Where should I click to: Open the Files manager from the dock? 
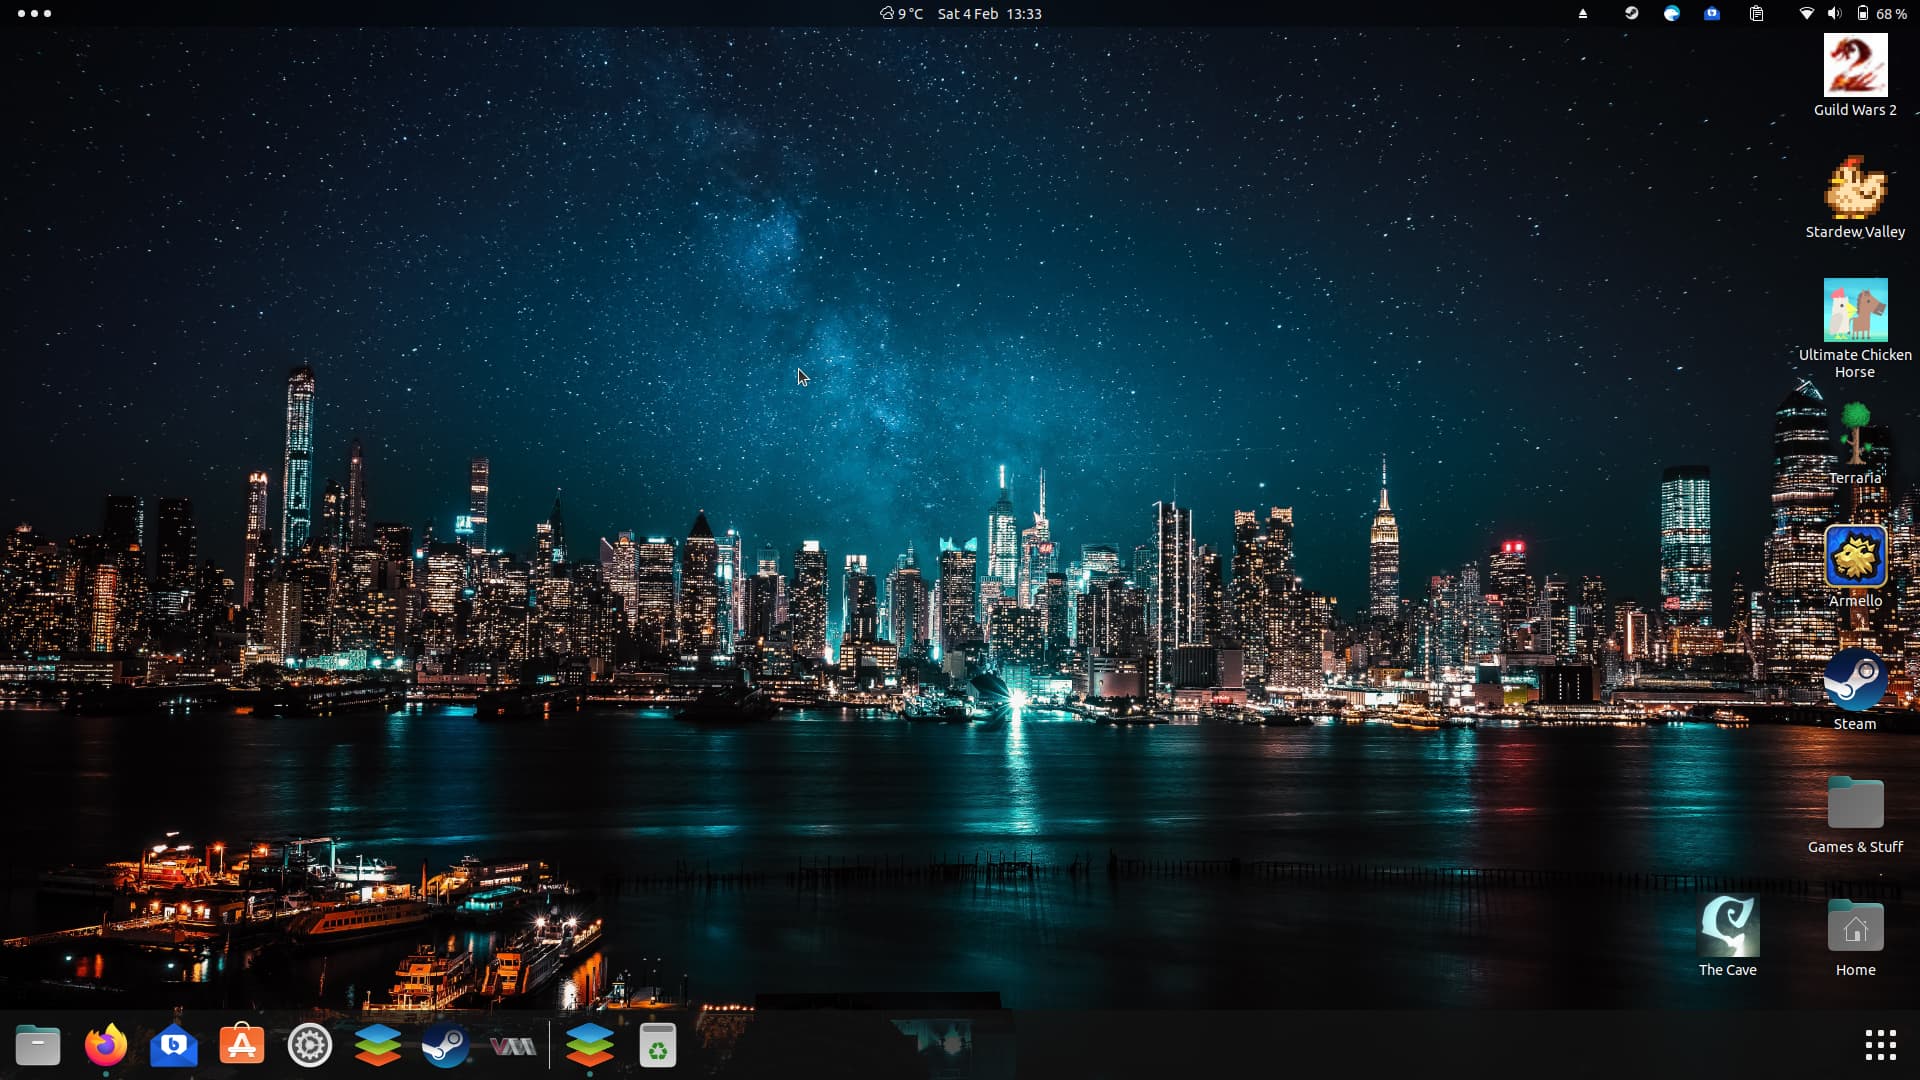click(38, 1046)
